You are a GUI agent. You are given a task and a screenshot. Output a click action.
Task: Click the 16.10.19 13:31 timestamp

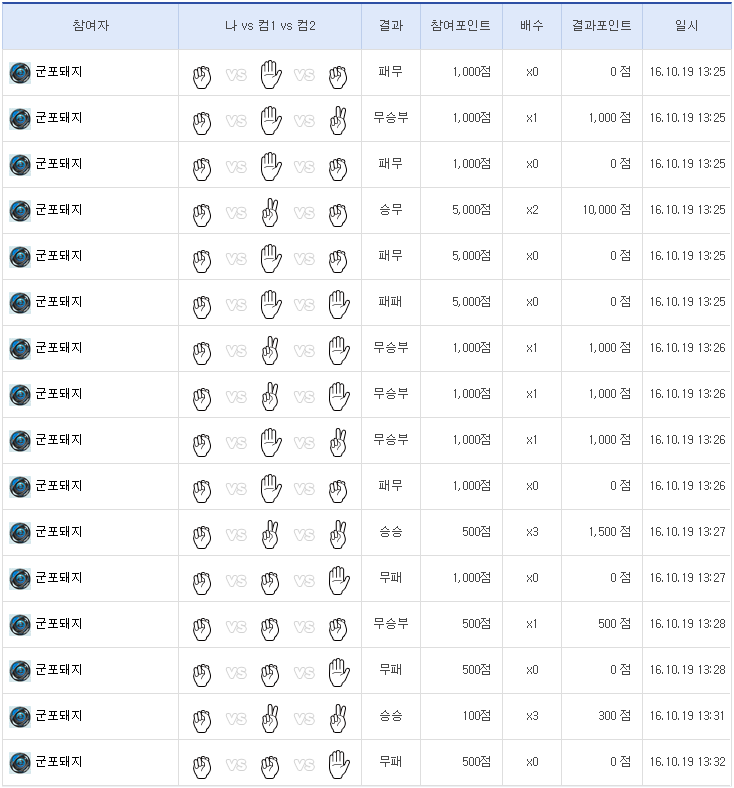coord(687,716)
